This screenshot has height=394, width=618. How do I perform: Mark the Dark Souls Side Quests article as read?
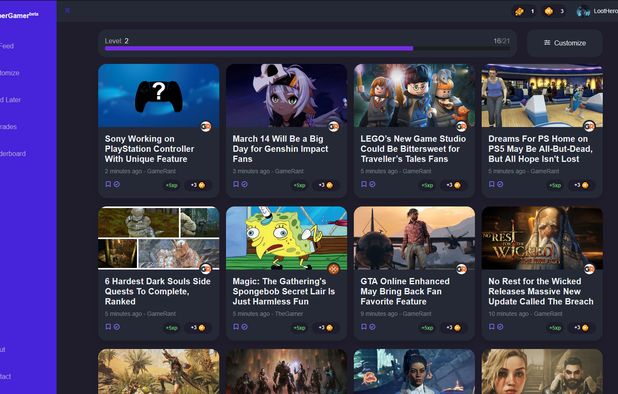[x=117, y=327]
